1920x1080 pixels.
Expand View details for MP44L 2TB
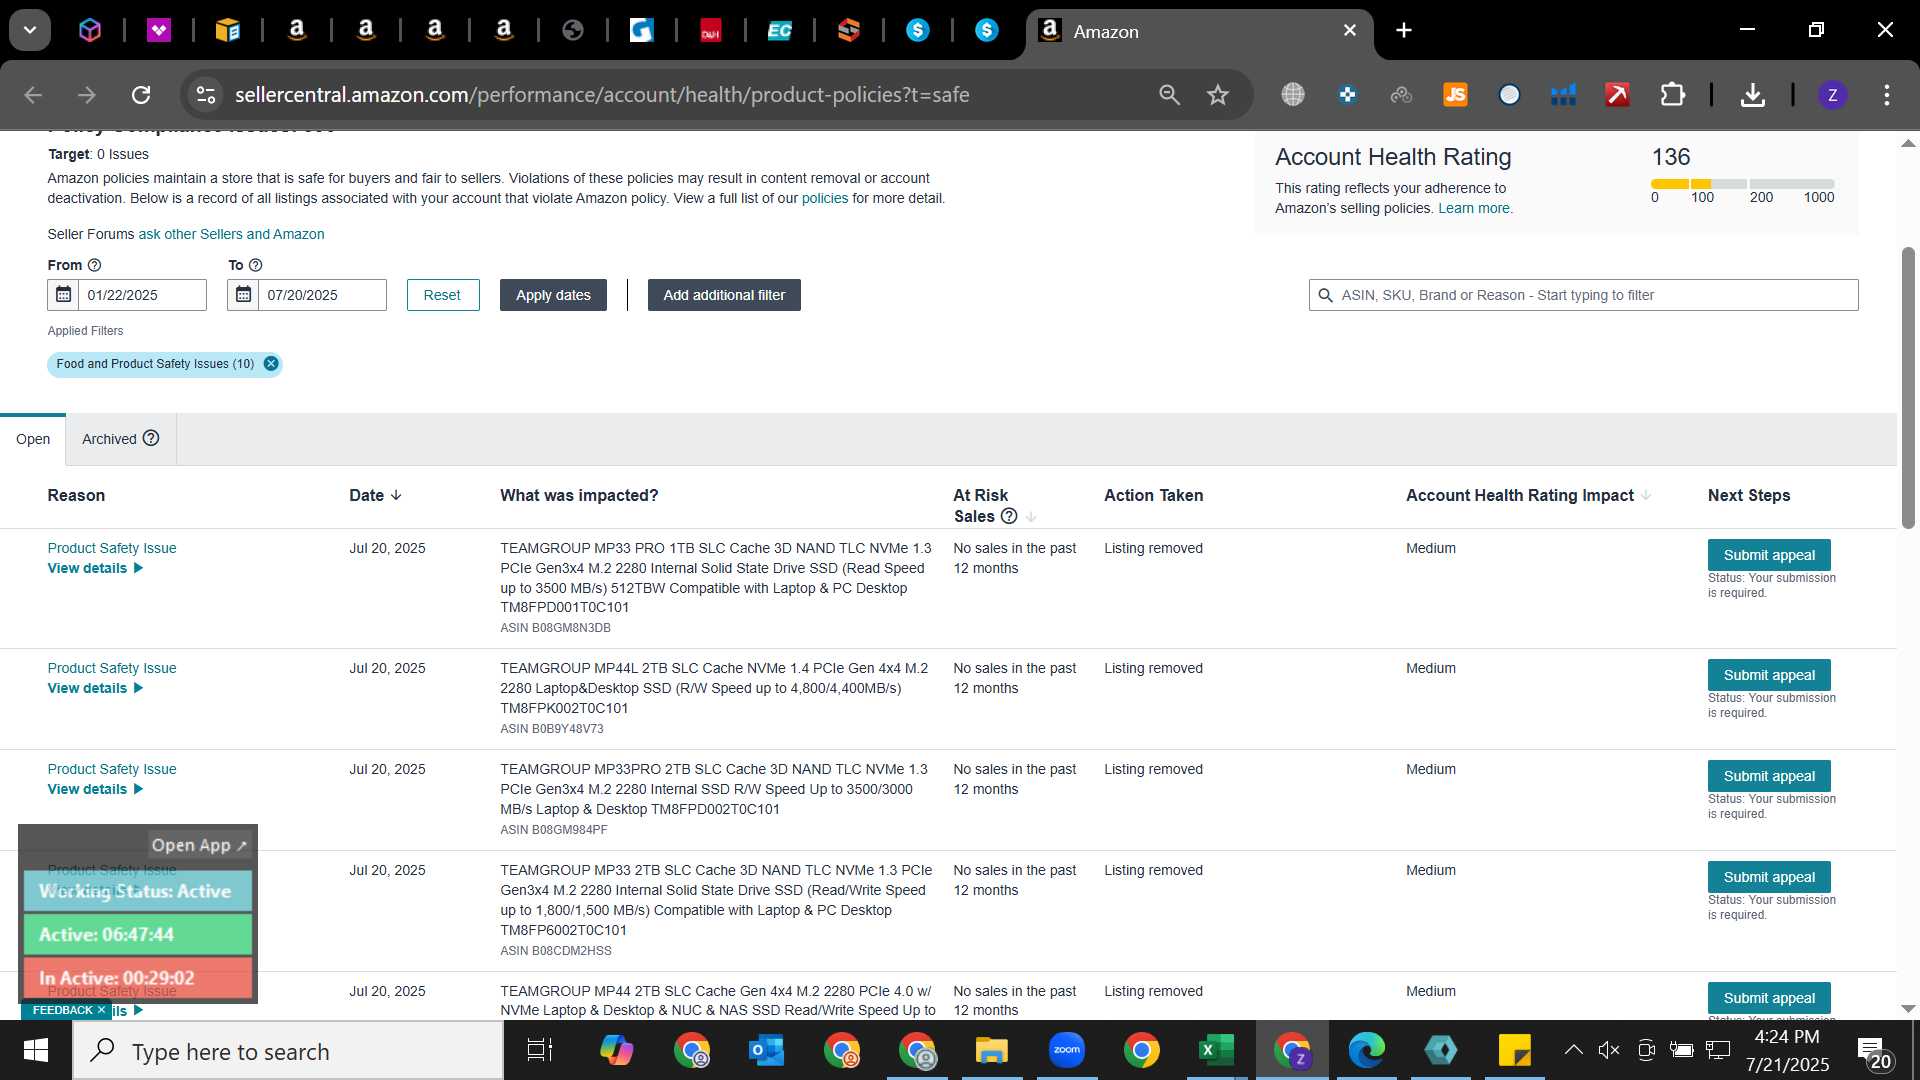95,688
